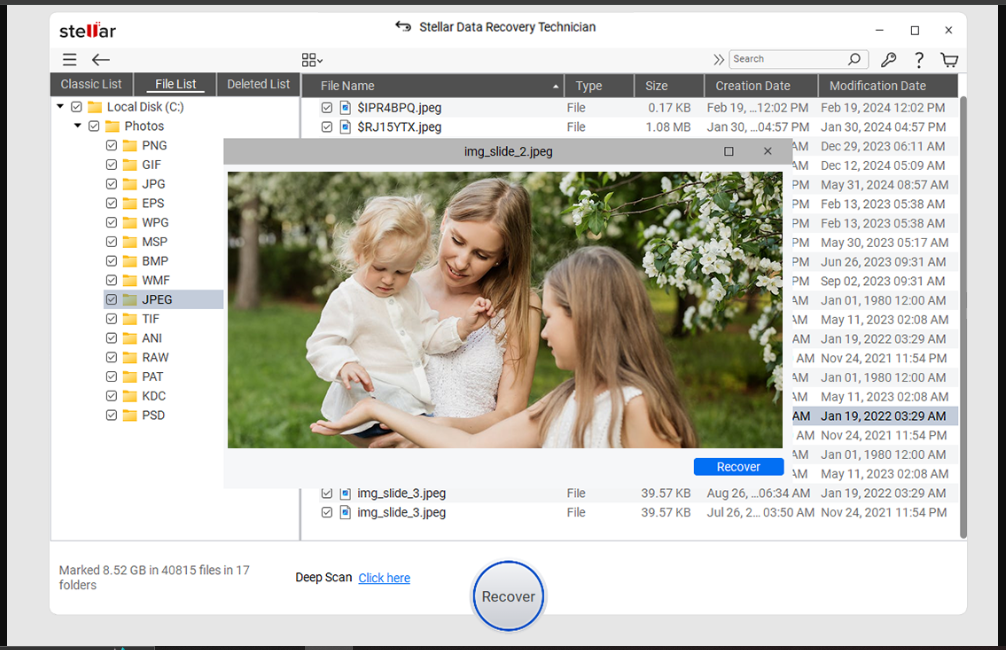Click the back arrow navigation icon
Screen dimensions: 1006x650
coord(100,59)
